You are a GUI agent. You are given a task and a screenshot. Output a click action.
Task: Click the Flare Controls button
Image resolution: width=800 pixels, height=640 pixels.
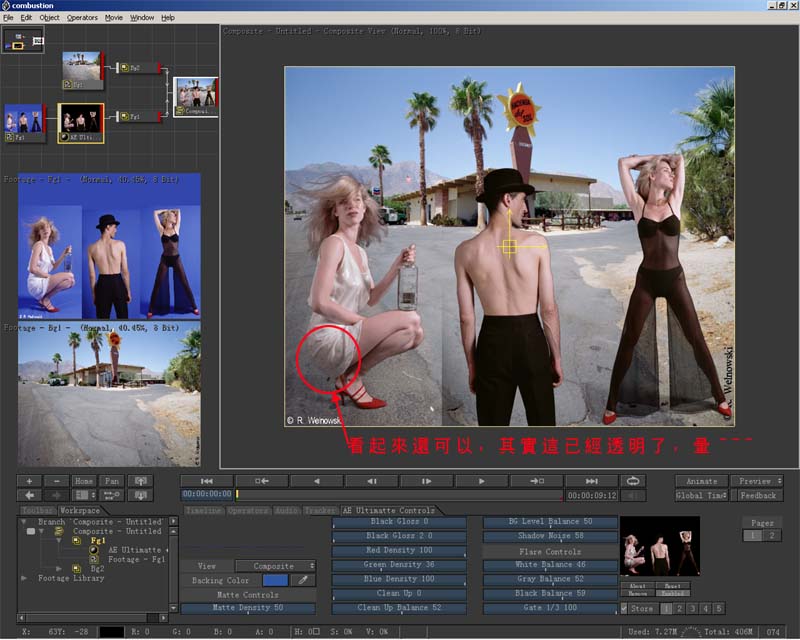(x=550, y=552)
